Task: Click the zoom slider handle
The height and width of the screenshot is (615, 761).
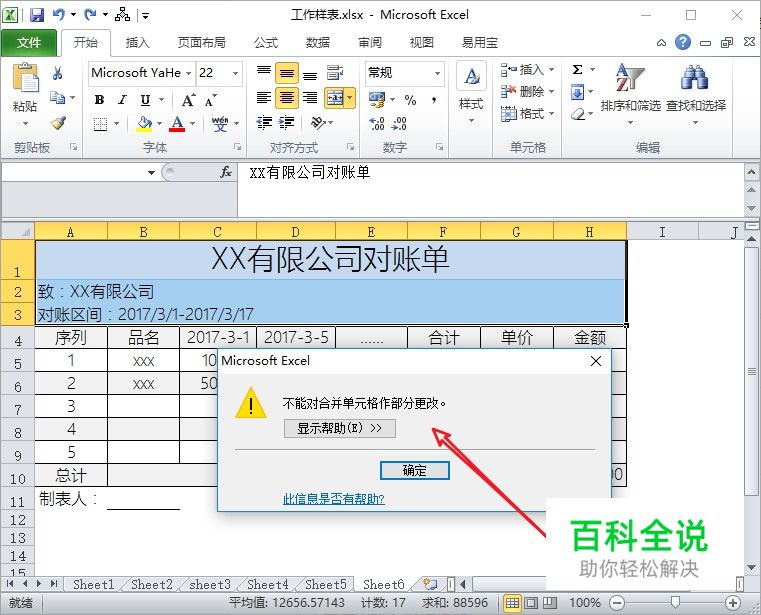Action: click(675, 602)
